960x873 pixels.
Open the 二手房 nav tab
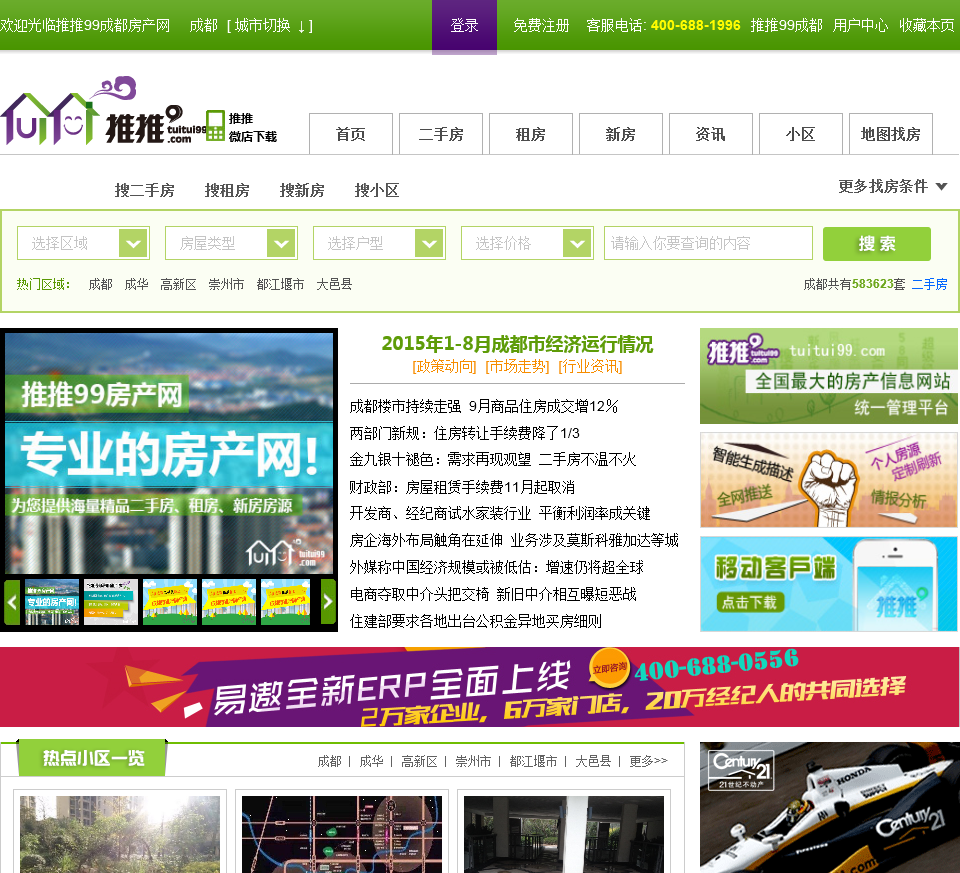coord(441,134)
